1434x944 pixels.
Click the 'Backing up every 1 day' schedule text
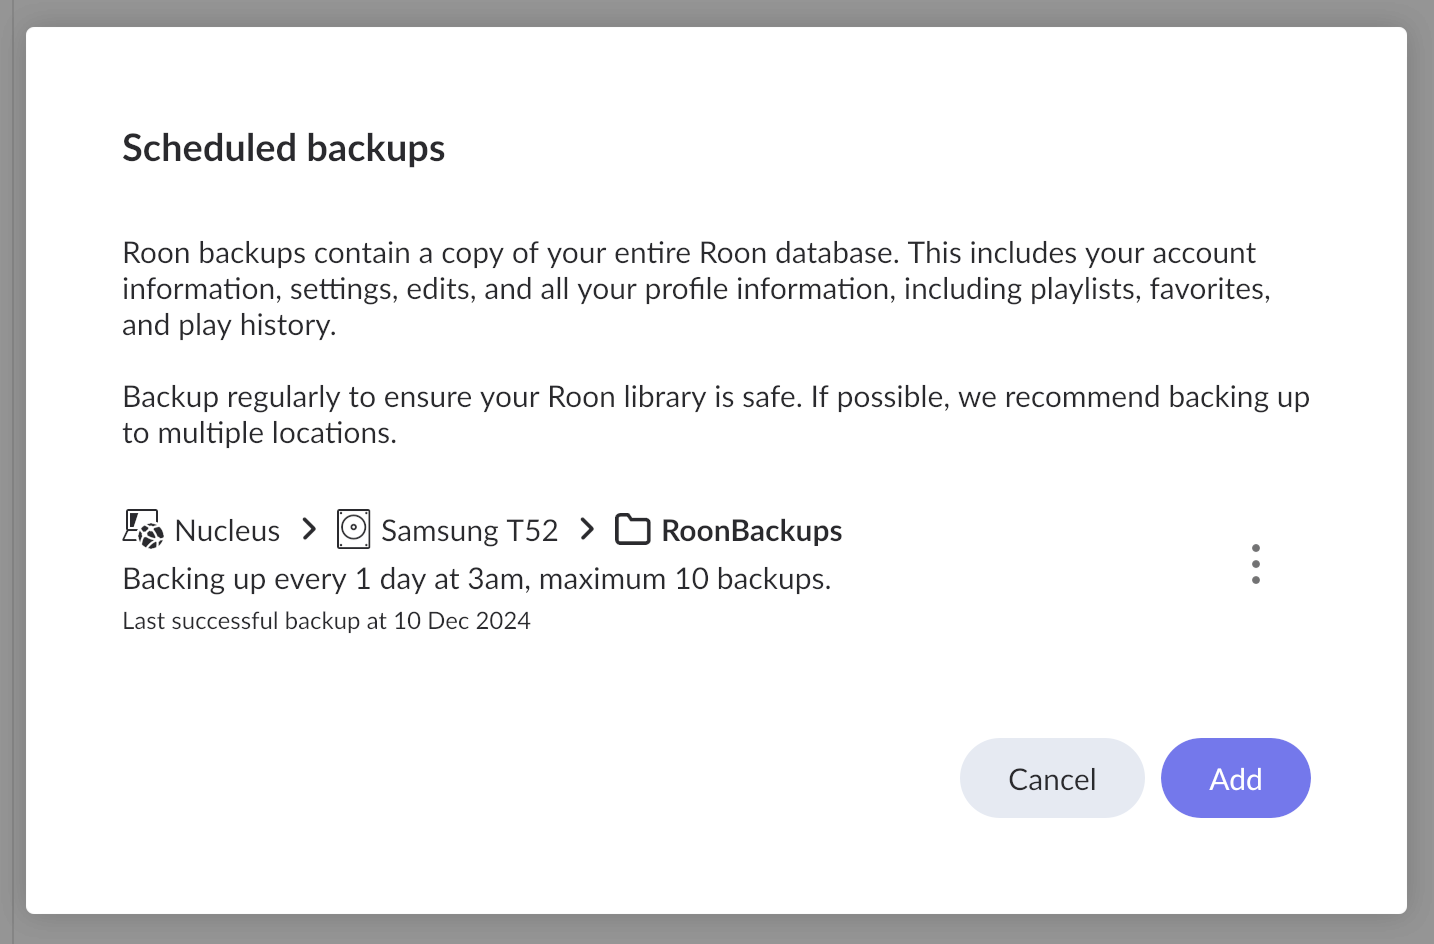476,578
